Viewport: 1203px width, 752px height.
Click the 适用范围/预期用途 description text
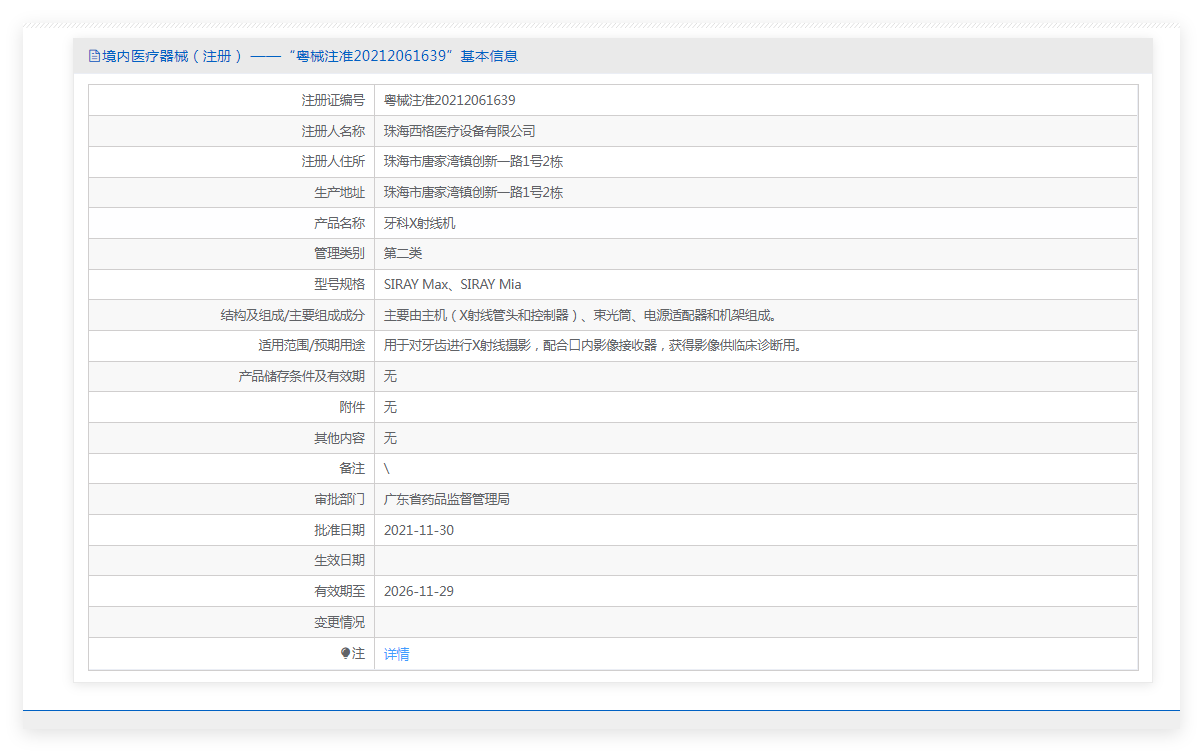(x=594, y=345)
